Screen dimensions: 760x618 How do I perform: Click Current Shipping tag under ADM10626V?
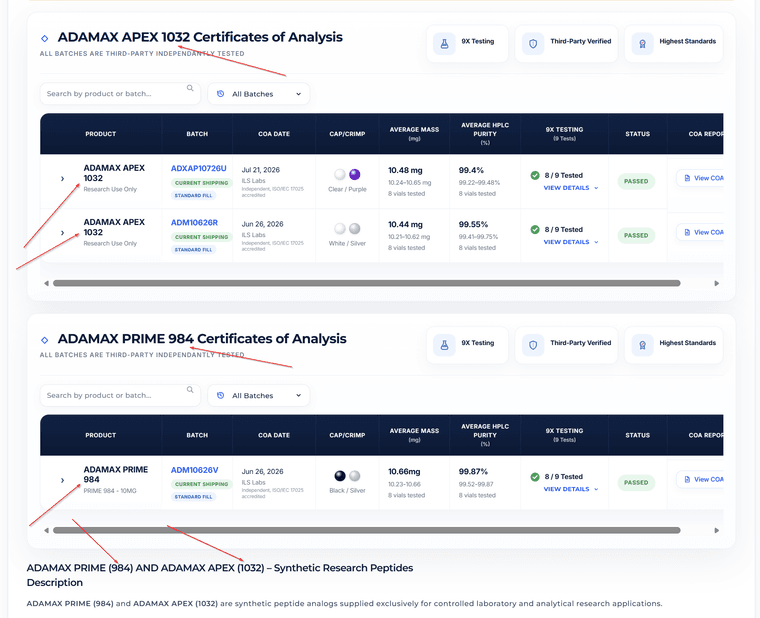click(x=202, y=485)
